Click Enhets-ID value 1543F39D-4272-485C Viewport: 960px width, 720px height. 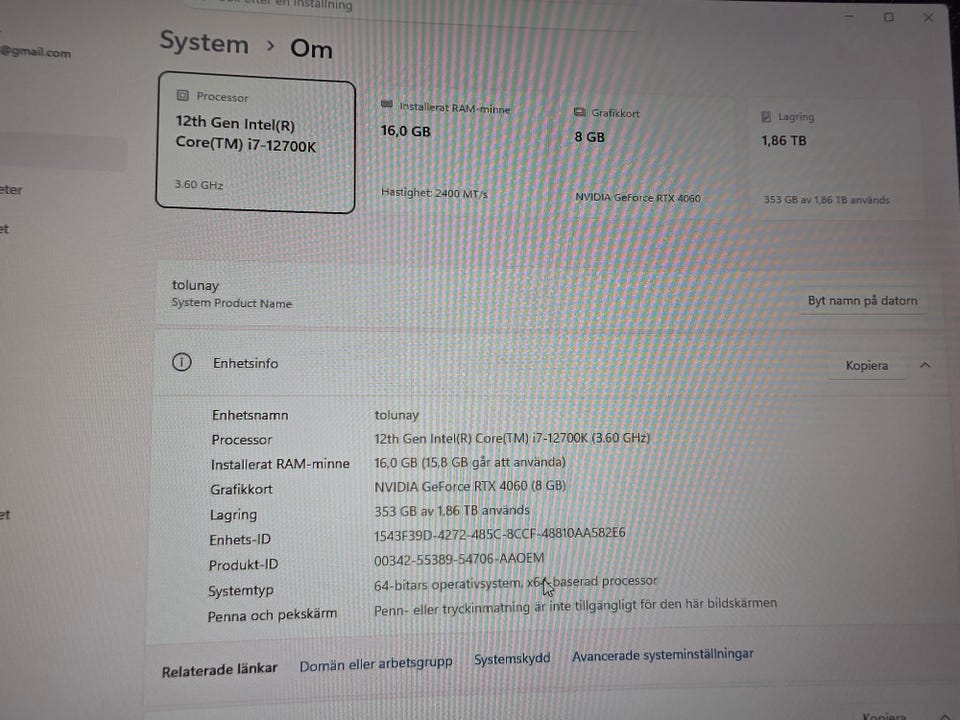(x=500, y=534)
